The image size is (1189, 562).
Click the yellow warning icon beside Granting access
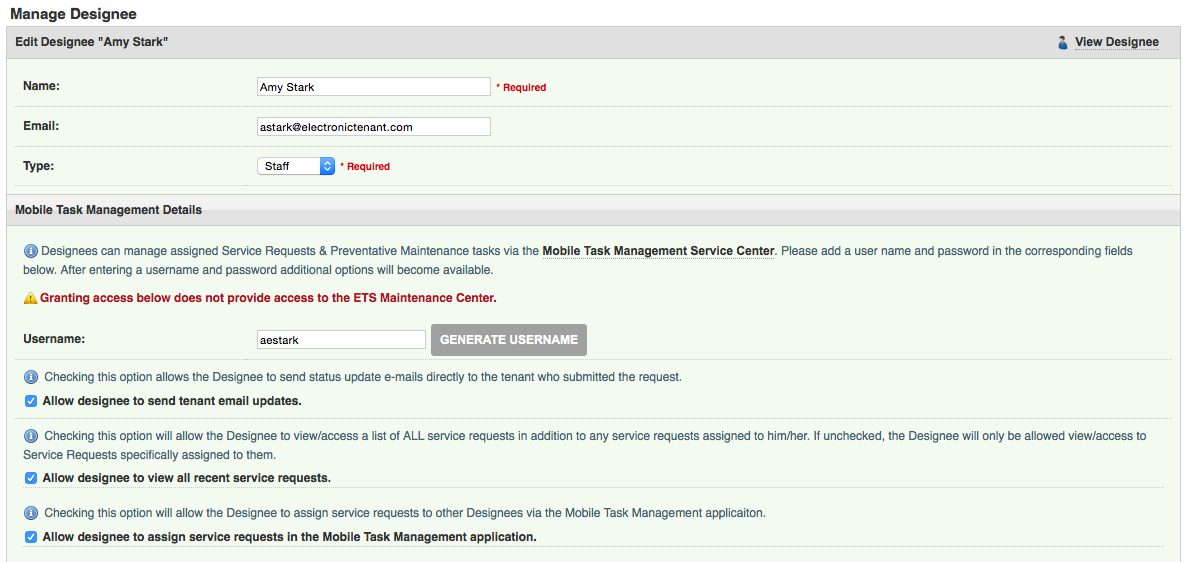pyautogui.click(x=31, y=298)
